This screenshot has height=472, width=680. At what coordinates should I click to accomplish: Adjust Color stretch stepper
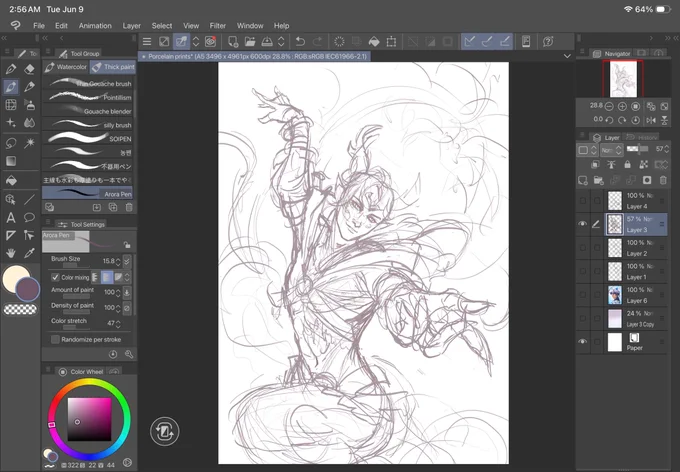pos(118,323)
